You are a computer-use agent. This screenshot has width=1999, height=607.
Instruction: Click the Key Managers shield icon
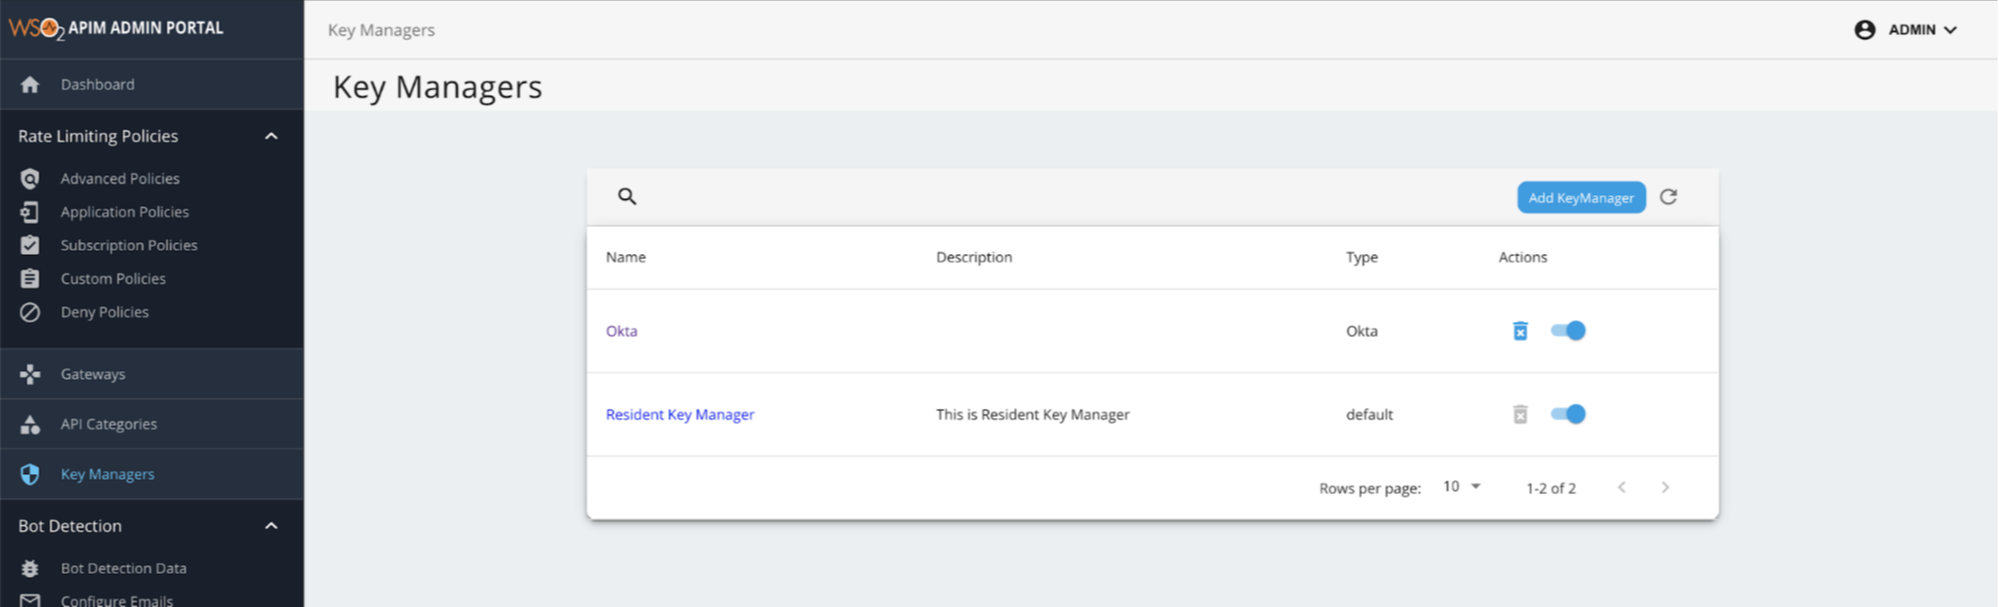coord(30,474)
